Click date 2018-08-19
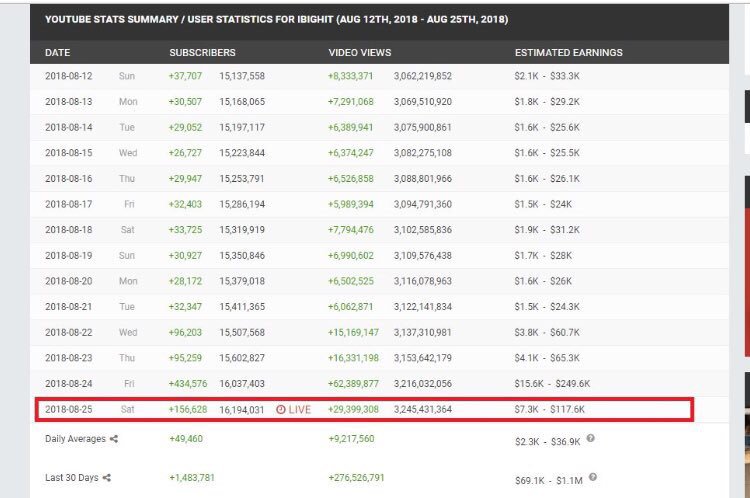Viewport: 750px width, 498px height. pyautogui.click(x=68, y=255)
